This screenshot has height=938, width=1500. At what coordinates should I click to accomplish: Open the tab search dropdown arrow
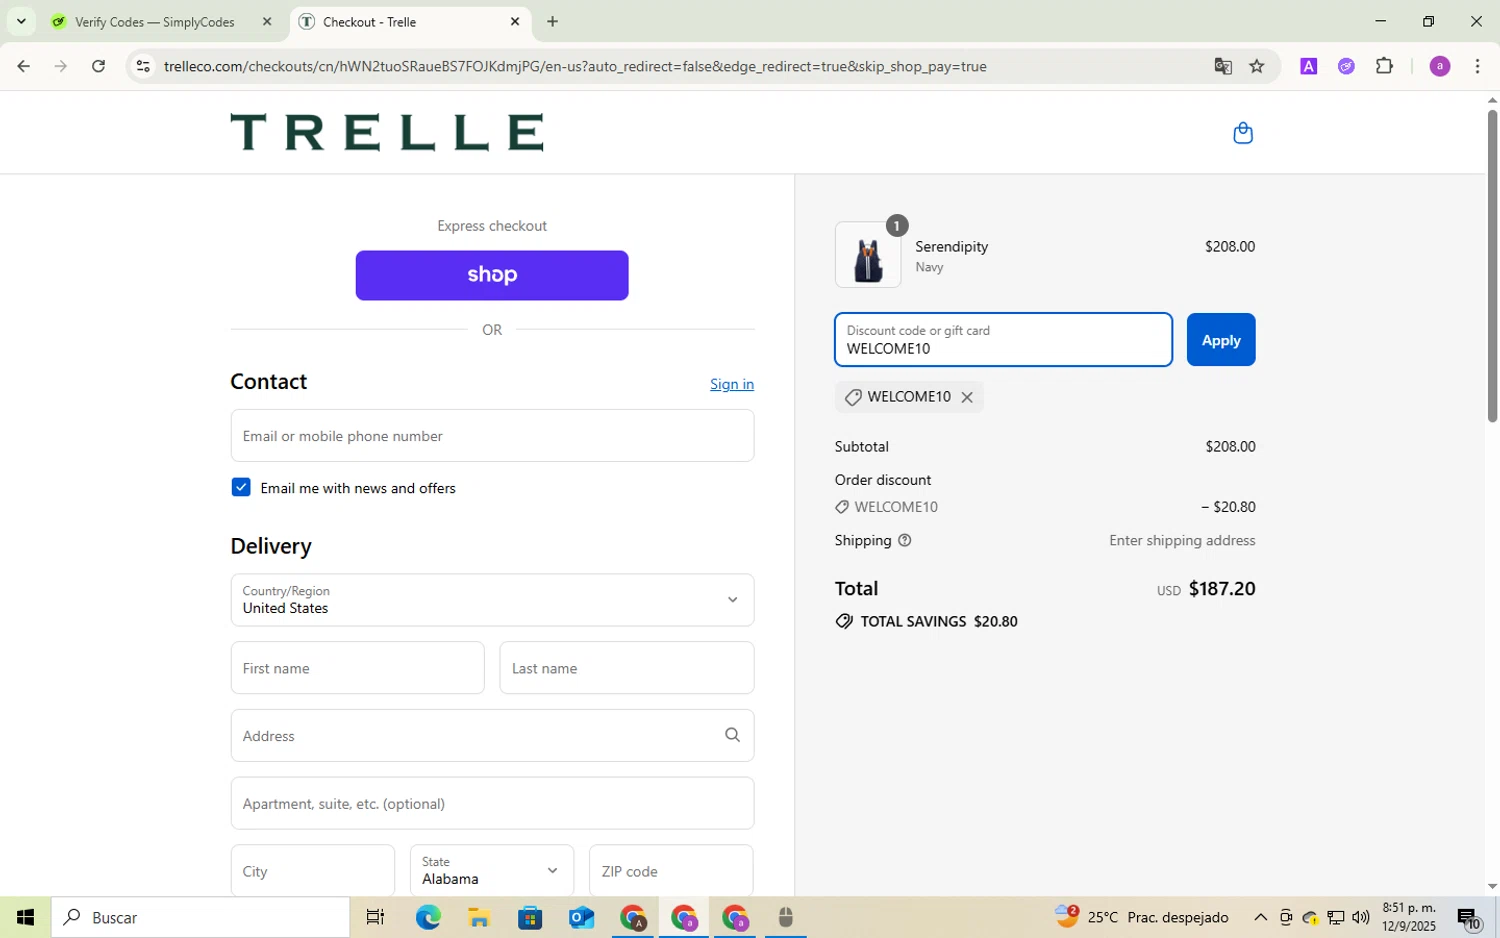pyautogui.click(x=20, y=21)
